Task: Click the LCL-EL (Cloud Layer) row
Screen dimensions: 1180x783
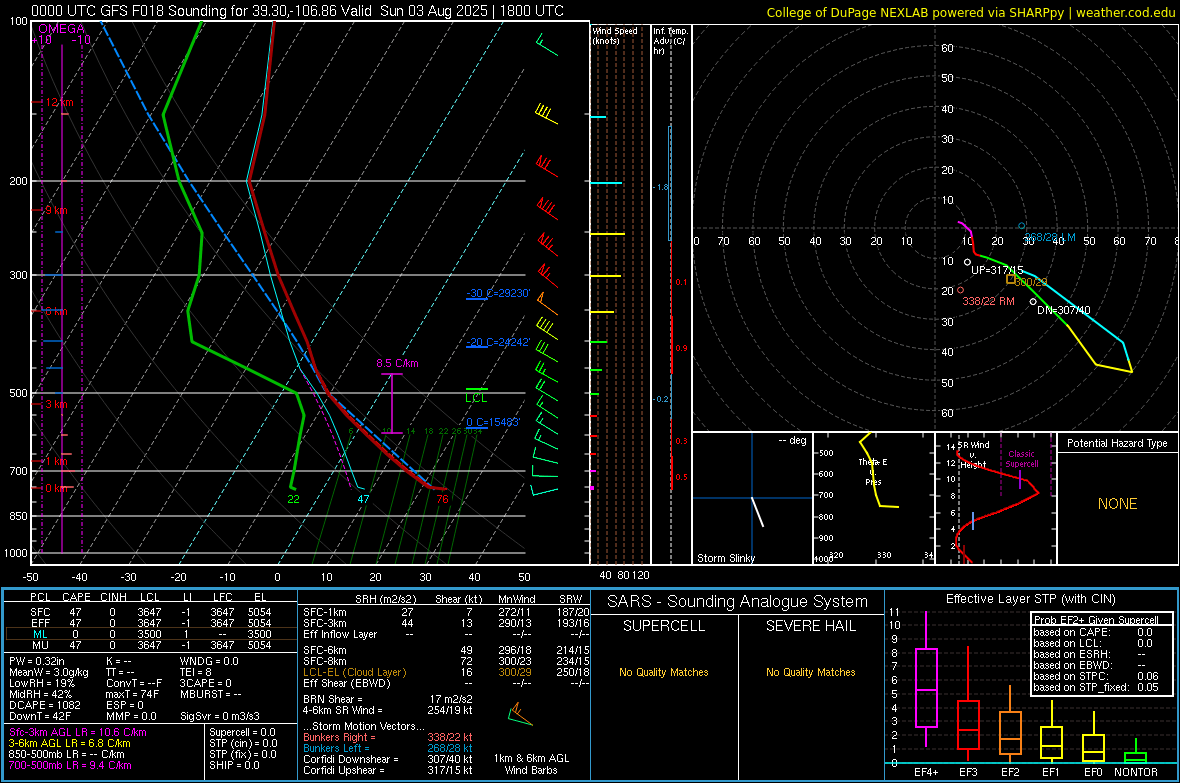Action: (x=446, y=672)
